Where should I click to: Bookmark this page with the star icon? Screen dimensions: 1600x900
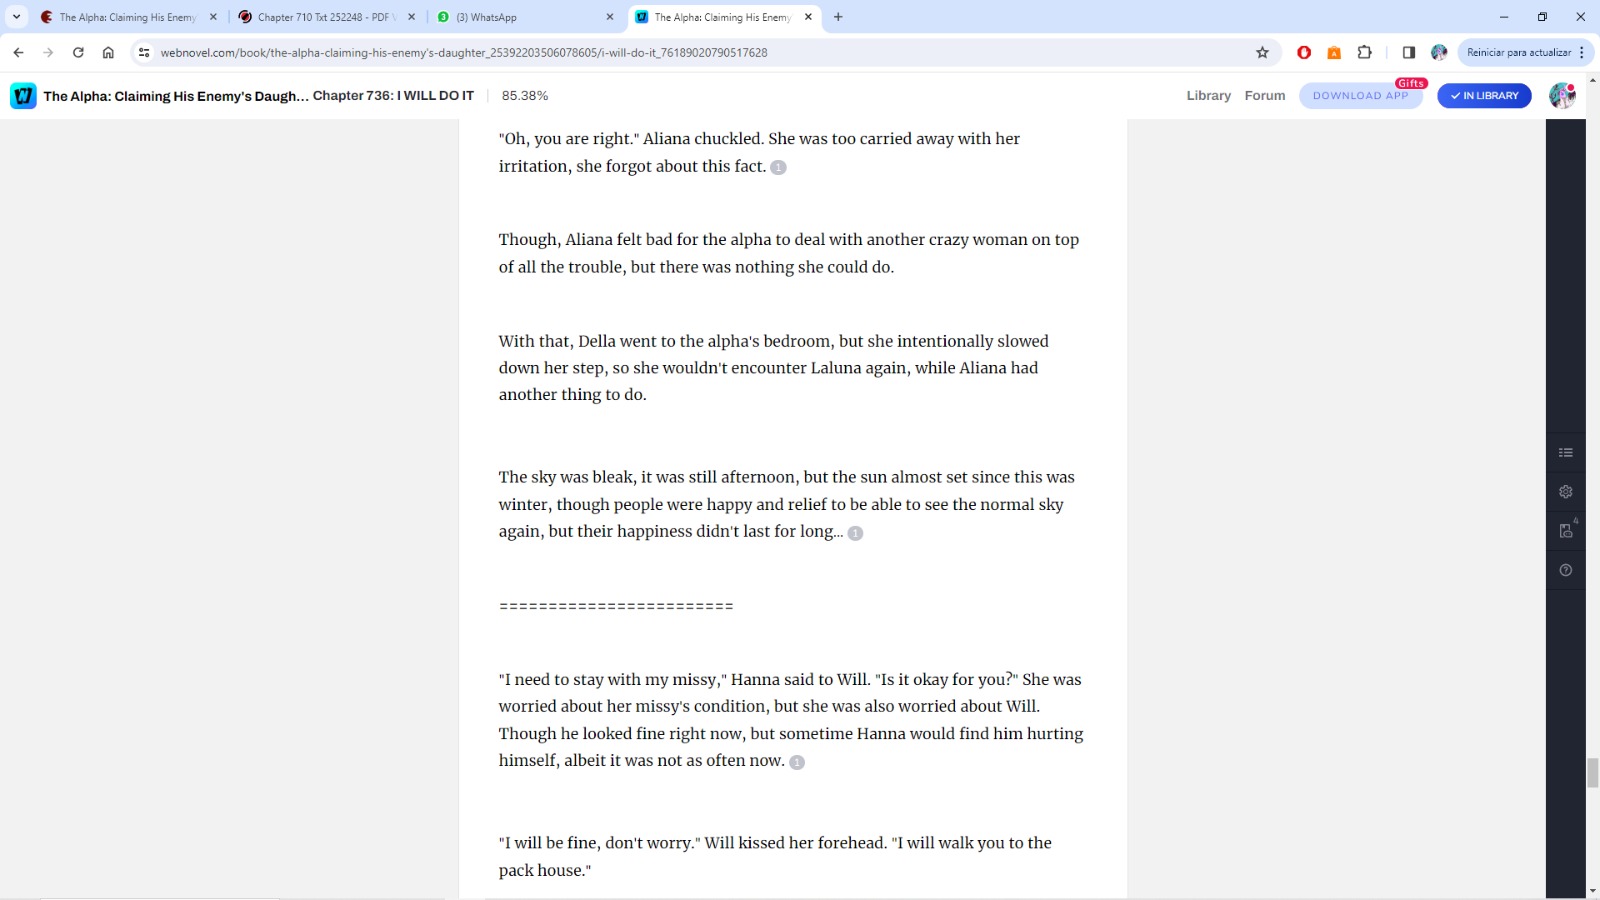(1262, 53)
